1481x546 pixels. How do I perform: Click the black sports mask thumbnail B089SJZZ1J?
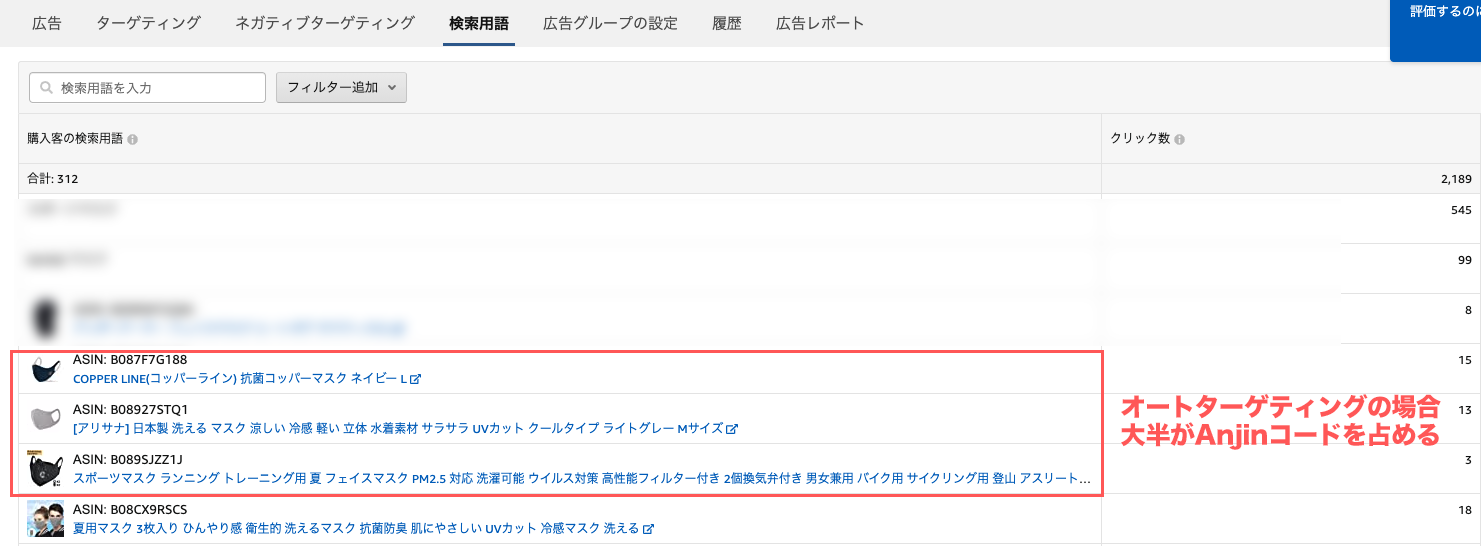(46, 469)
